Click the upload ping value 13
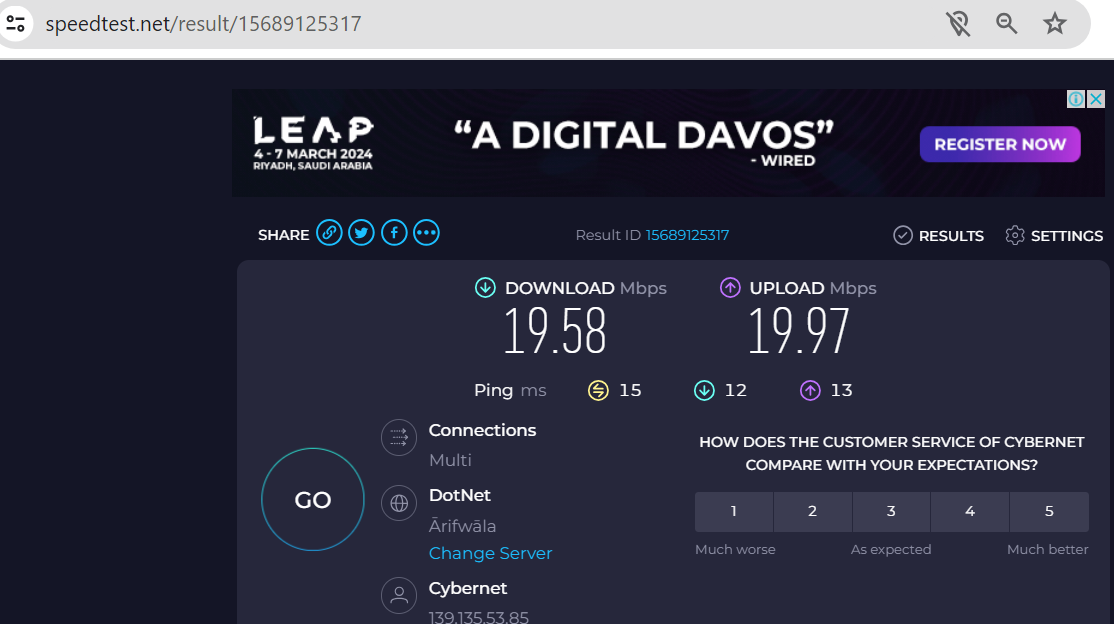Viewport: 1114px width, 624px height. [841, 390]
